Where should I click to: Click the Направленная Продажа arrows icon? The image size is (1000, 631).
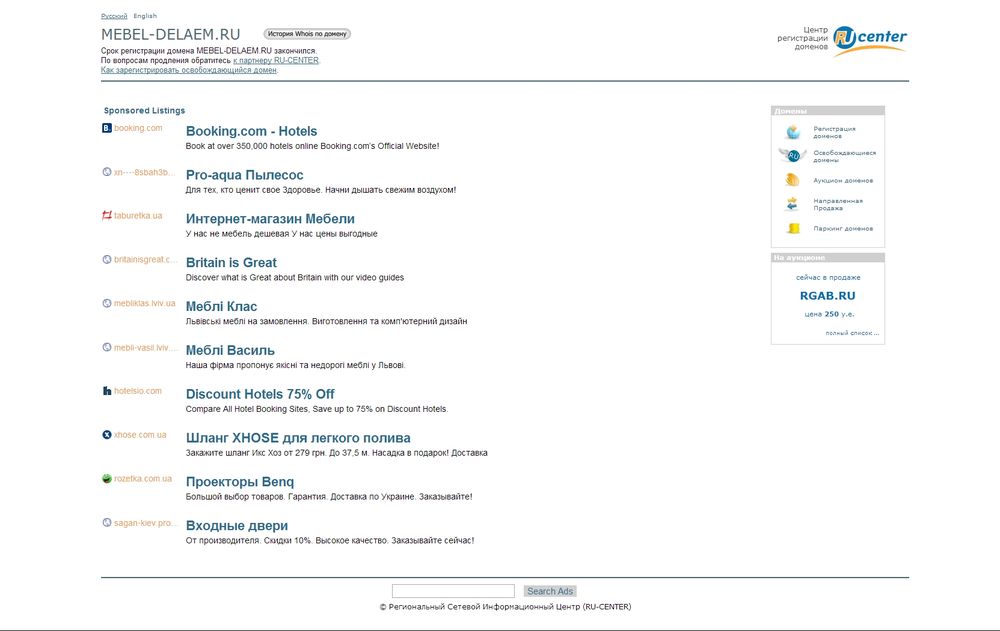pyautogui.click(x=793, y=204)
